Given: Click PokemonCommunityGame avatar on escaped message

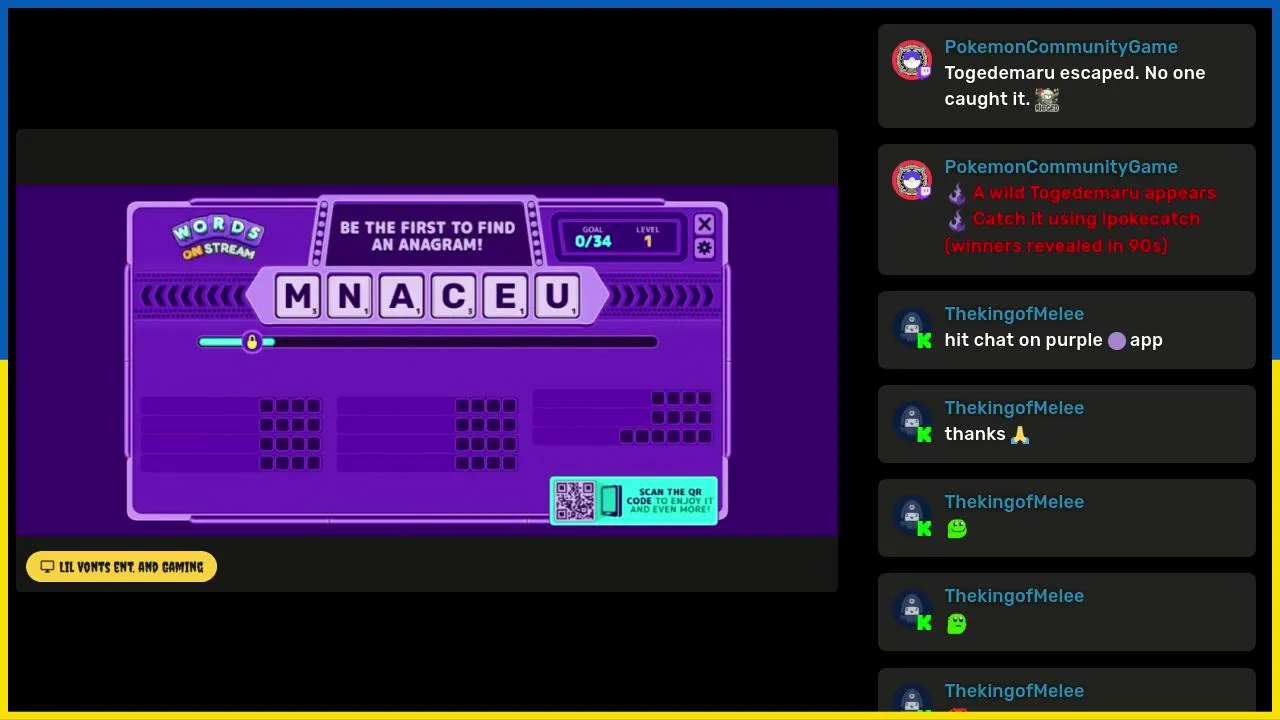Looking at the screenshot, I should (912, 61).
